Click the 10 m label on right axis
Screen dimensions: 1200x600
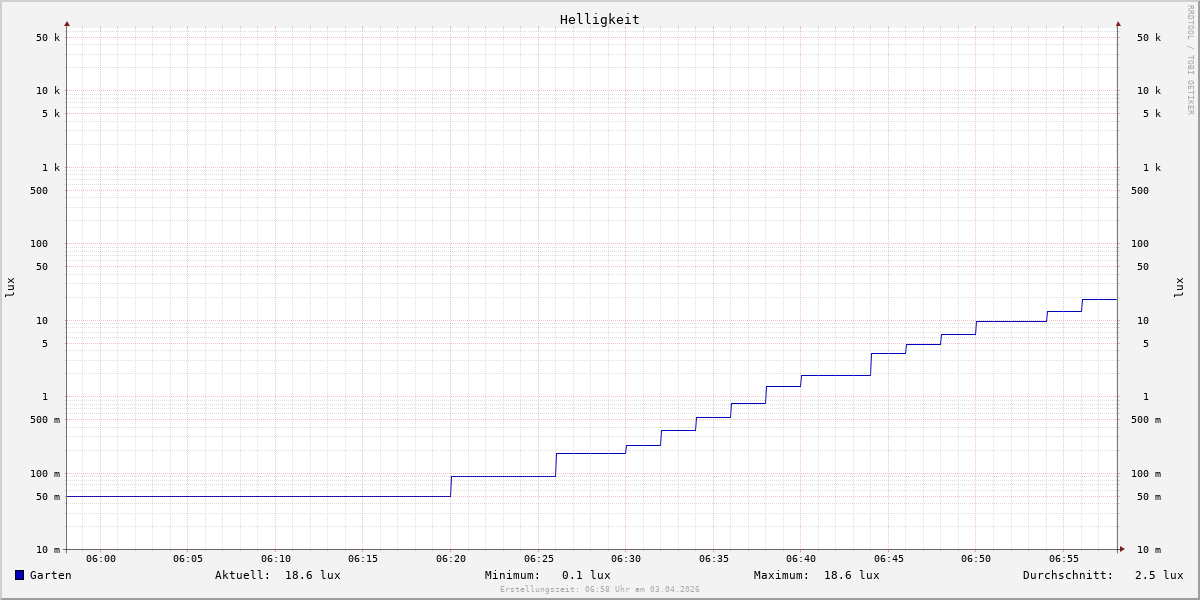tap(1148, 550)
